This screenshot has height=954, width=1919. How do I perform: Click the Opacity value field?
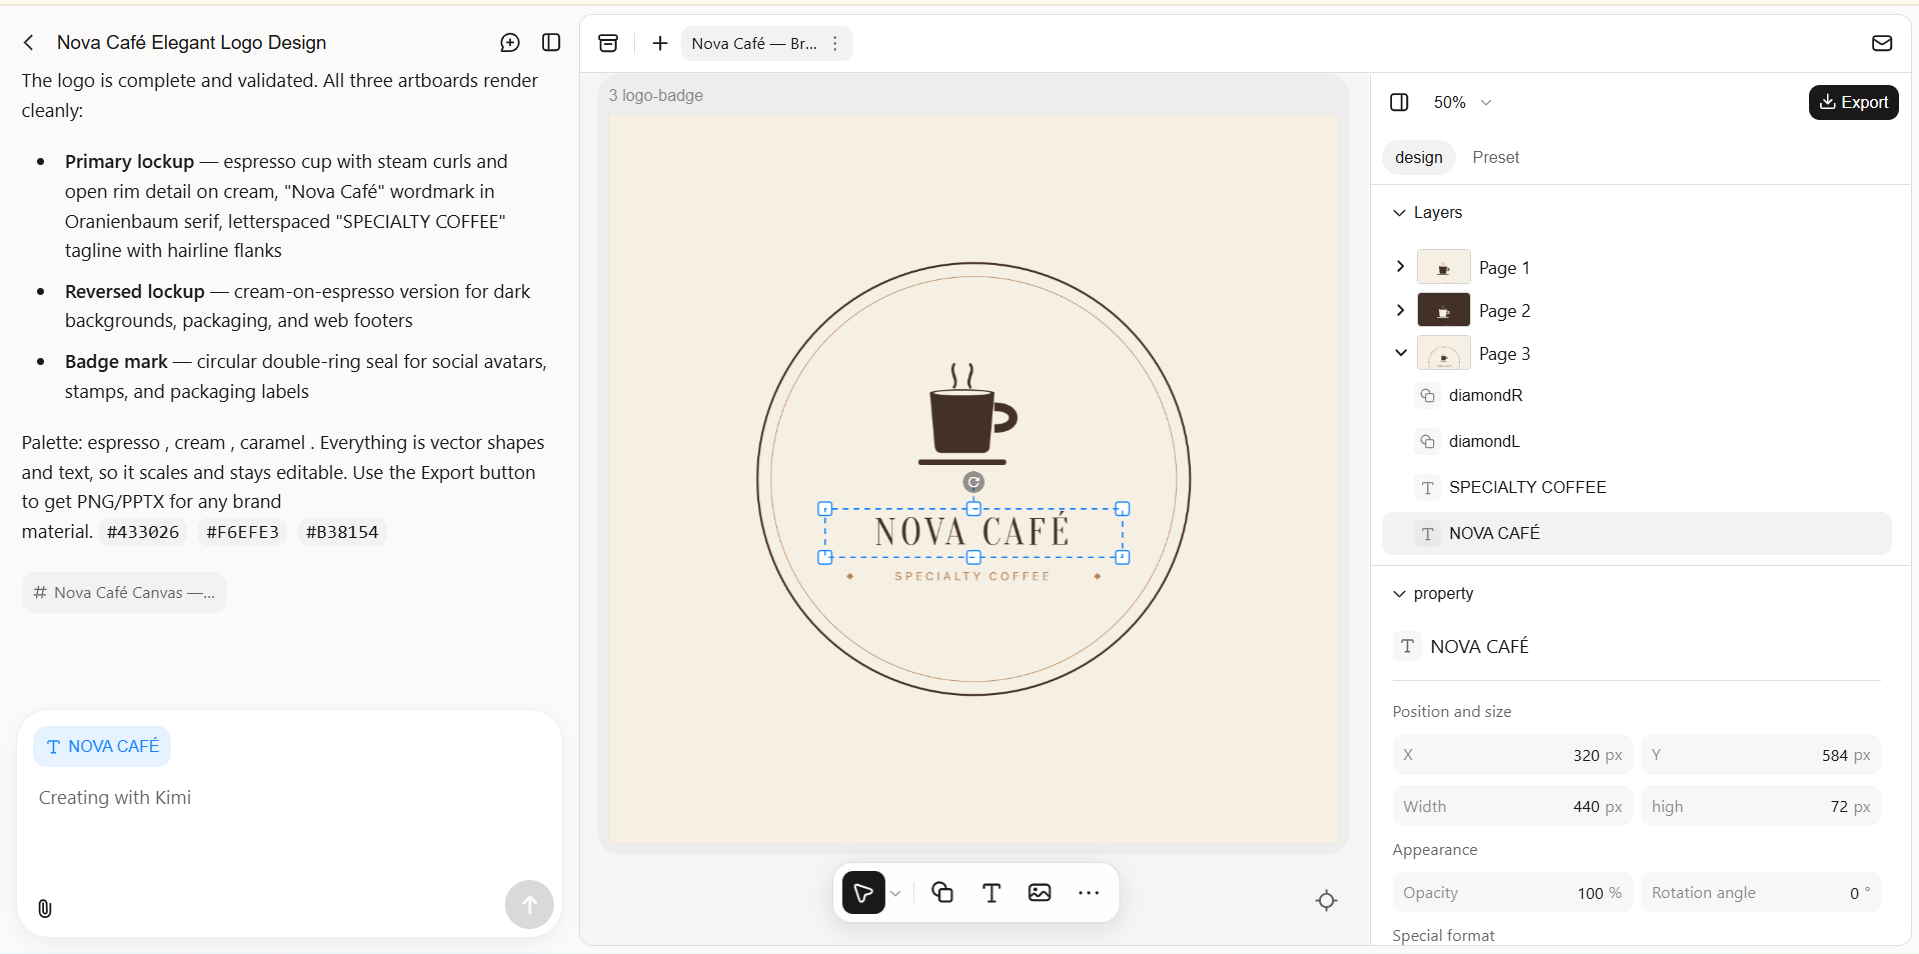point(1512,892)
